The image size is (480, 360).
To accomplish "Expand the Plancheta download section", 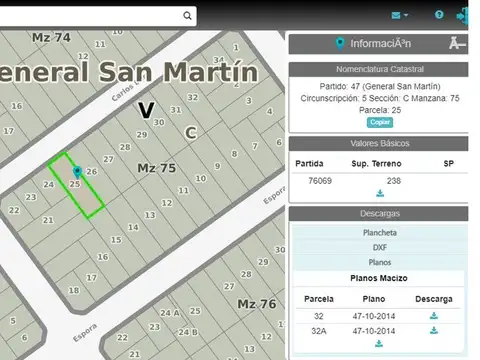I will pyautogui.click(x=380, y=233).
